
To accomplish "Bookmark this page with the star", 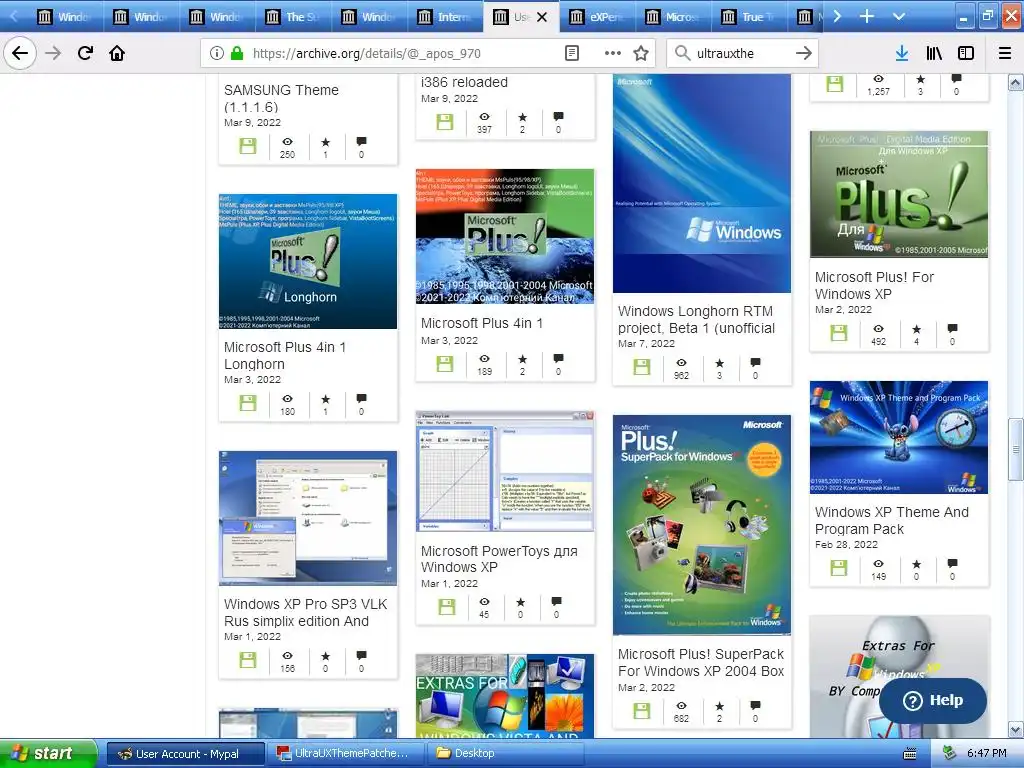I will 641,53.
